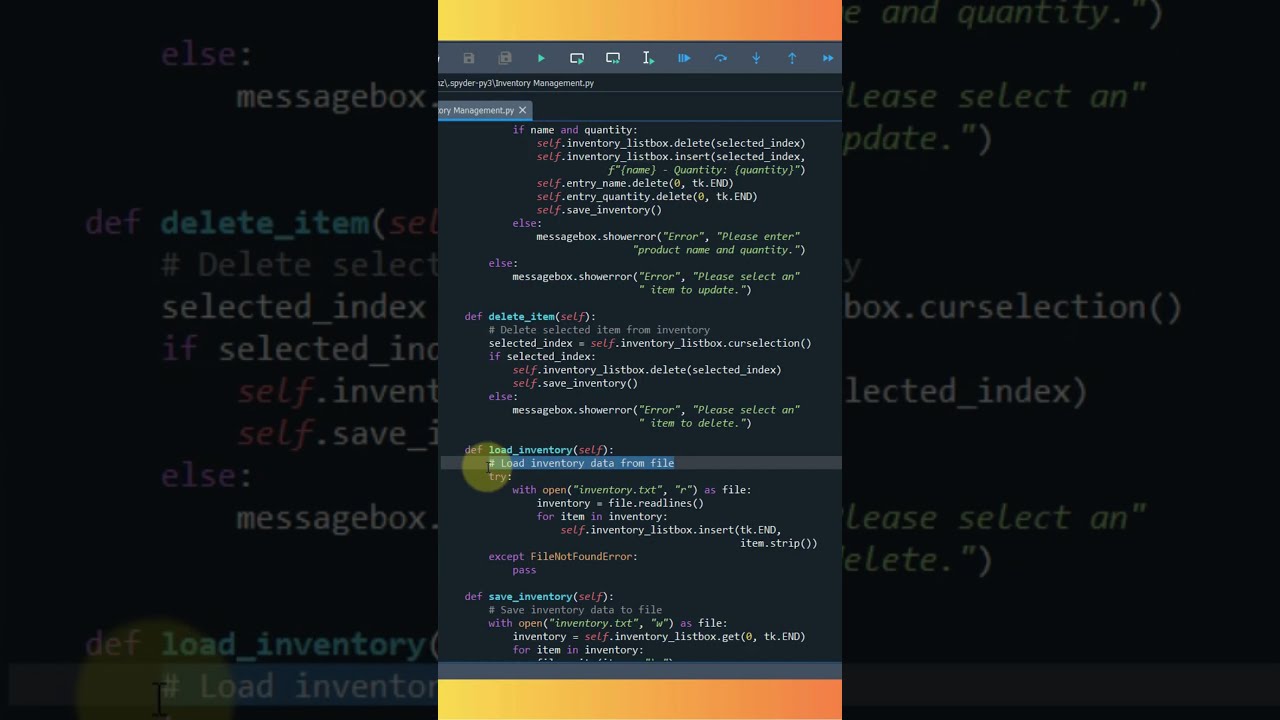
Task: Click the 'for item in inventory:' line under readlines
Action: 602,516
